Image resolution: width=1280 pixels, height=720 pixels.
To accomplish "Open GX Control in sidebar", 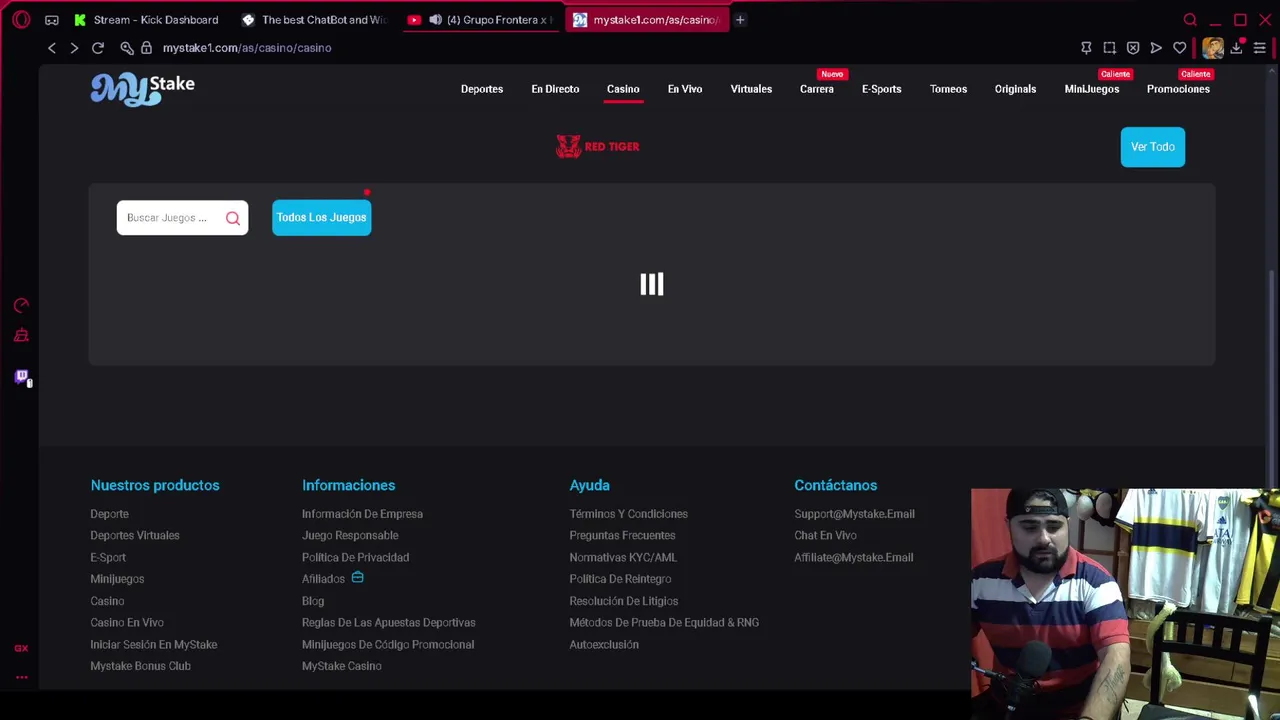I will pos(21,305).
